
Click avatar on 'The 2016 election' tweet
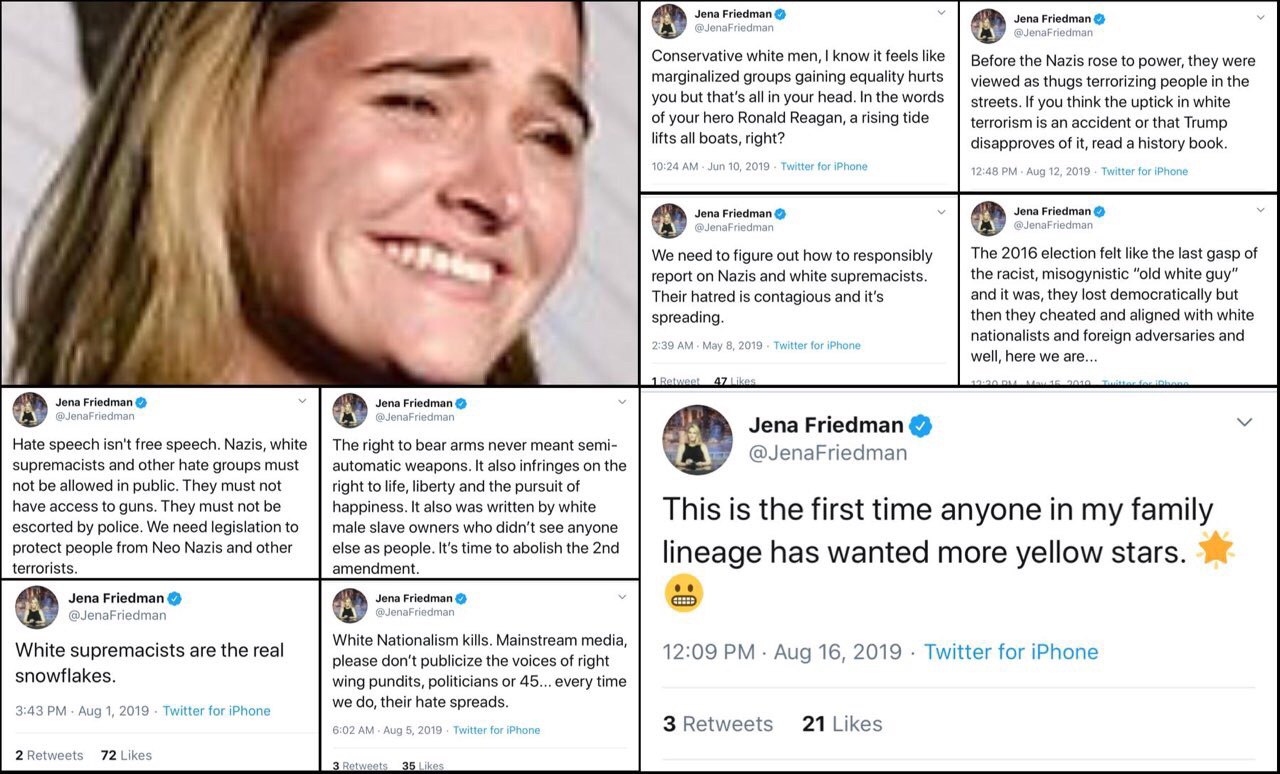tap(988, 218)
